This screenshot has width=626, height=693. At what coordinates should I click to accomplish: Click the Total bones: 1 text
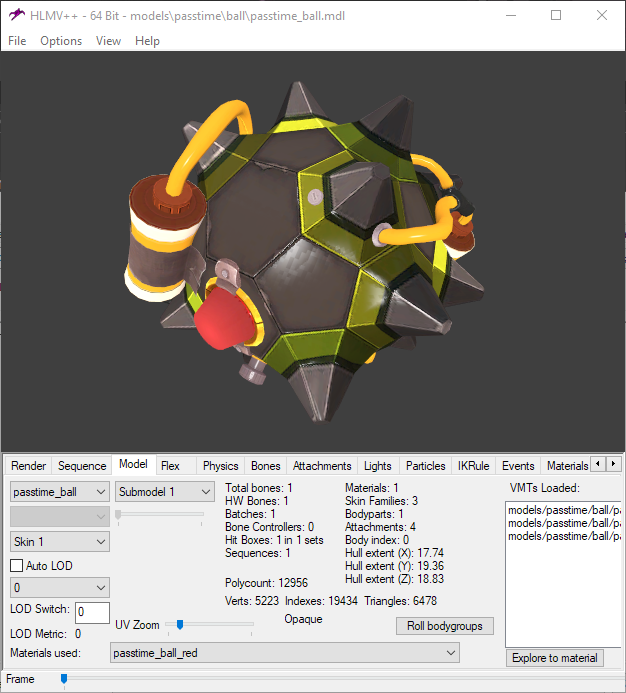[x=259, y=488]
